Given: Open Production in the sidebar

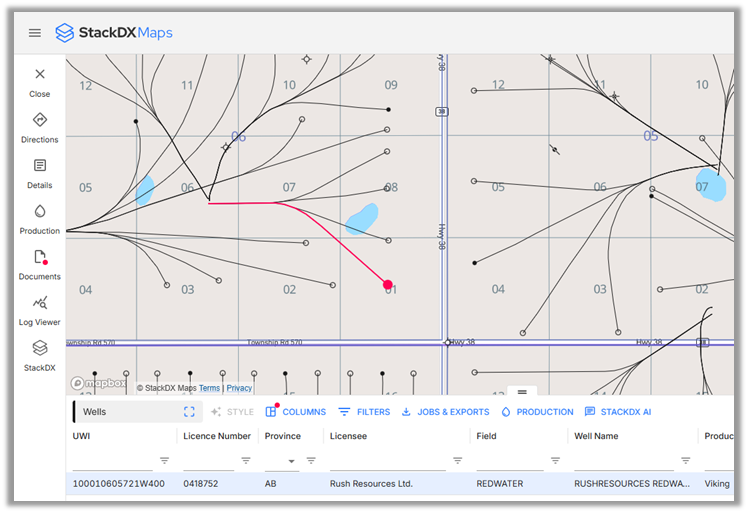Looking at the screenshot, I should coord(40,218).
